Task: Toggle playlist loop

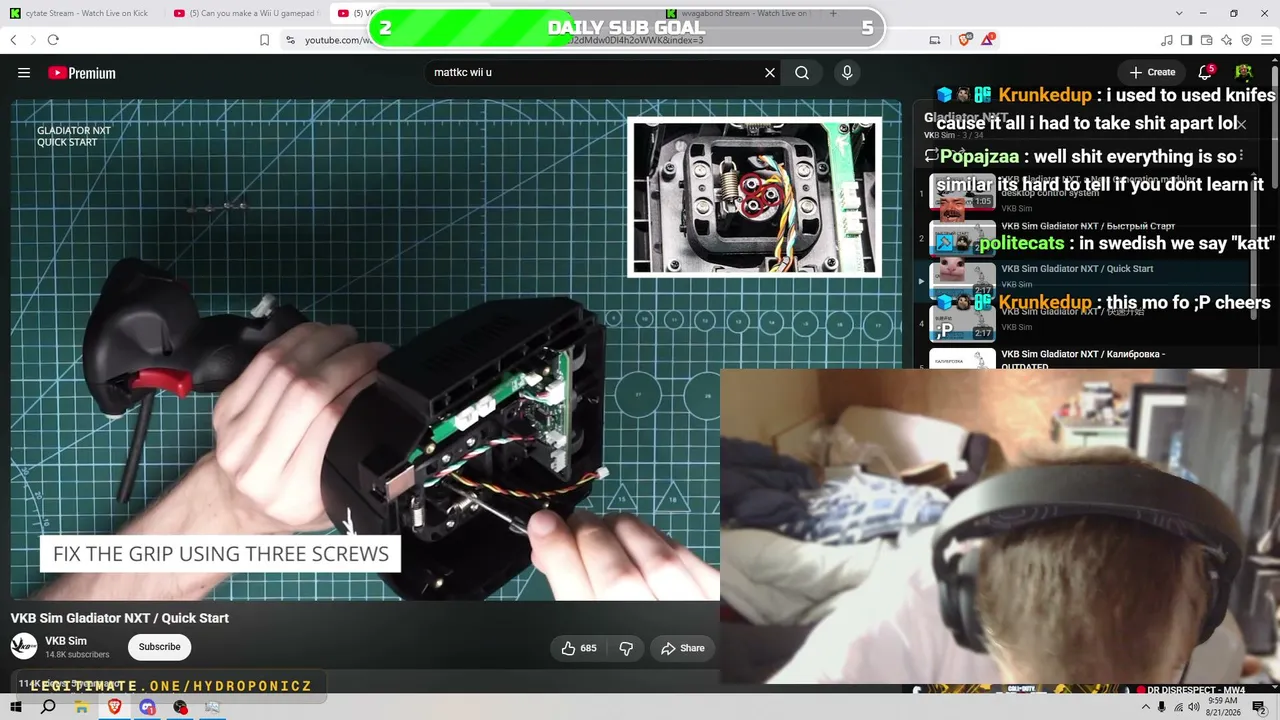Action: [931, 155]
